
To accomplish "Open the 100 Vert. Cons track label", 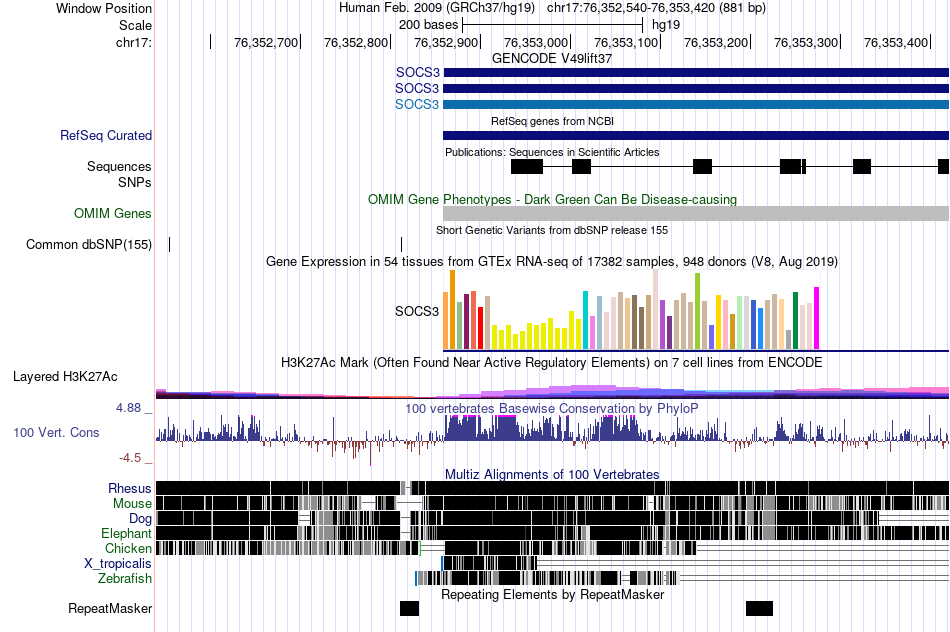I will [56, 432].
